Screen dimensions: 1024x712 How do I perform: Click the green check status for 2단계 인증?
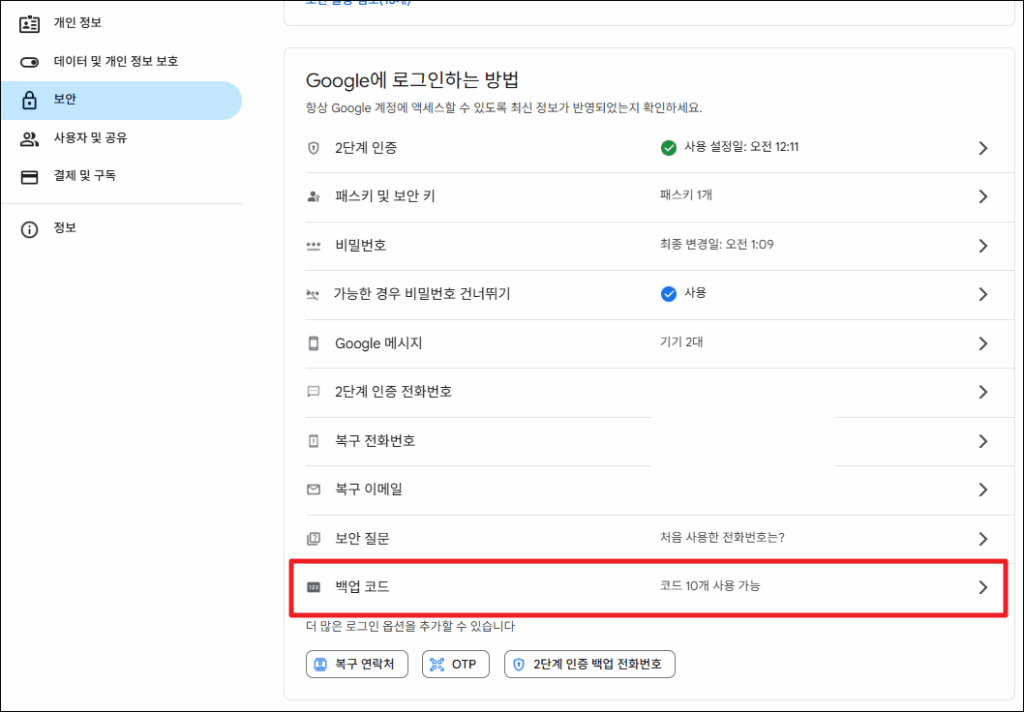[668, 148]
